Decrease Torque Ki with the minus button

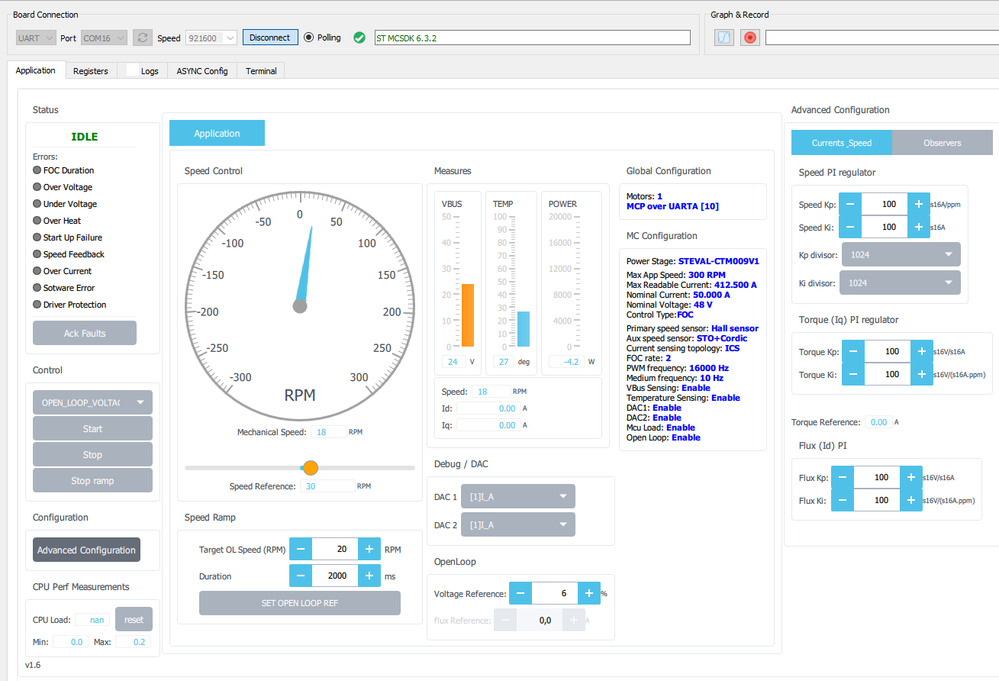(x=853, y=374)
